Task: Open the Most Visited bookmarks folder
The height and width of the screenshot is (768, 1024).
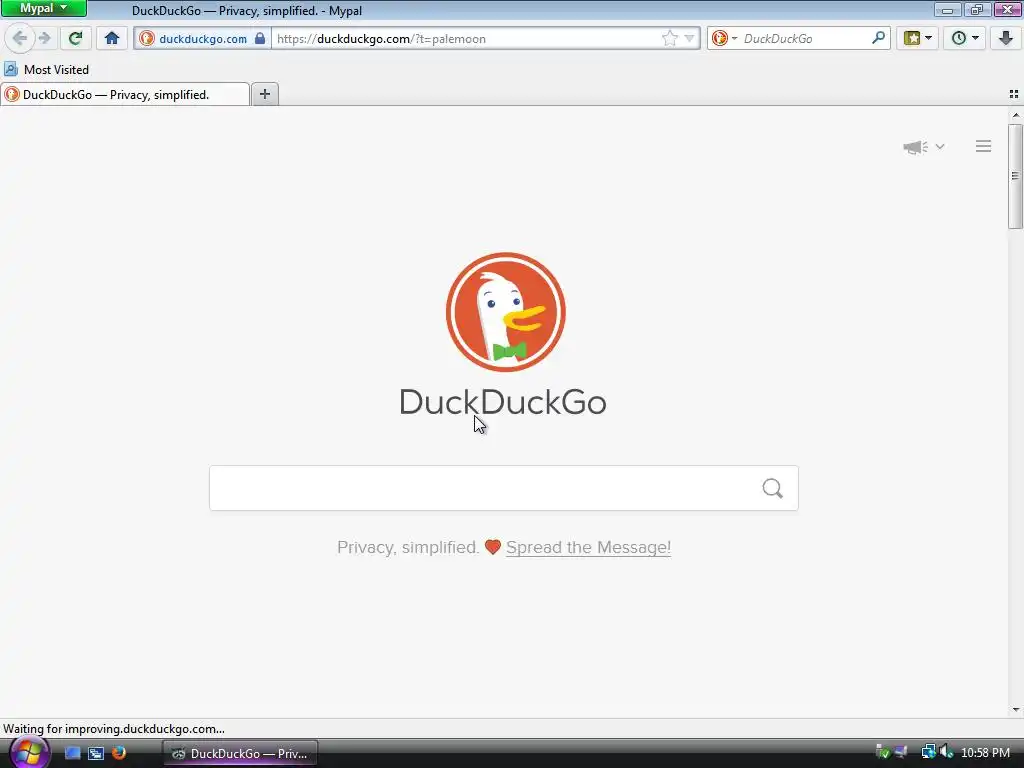Action: [46, 69]
